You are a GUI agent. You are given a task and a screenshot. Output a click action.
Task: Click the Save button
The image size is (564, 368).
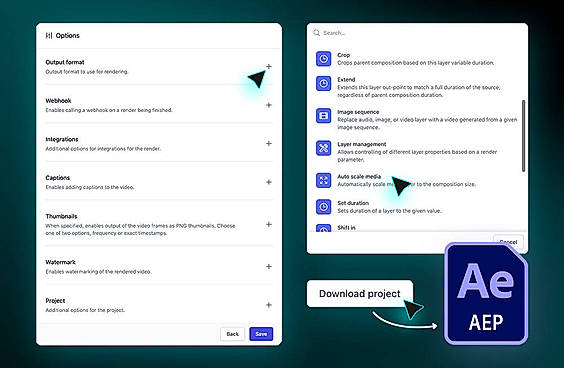pos(261,334)
